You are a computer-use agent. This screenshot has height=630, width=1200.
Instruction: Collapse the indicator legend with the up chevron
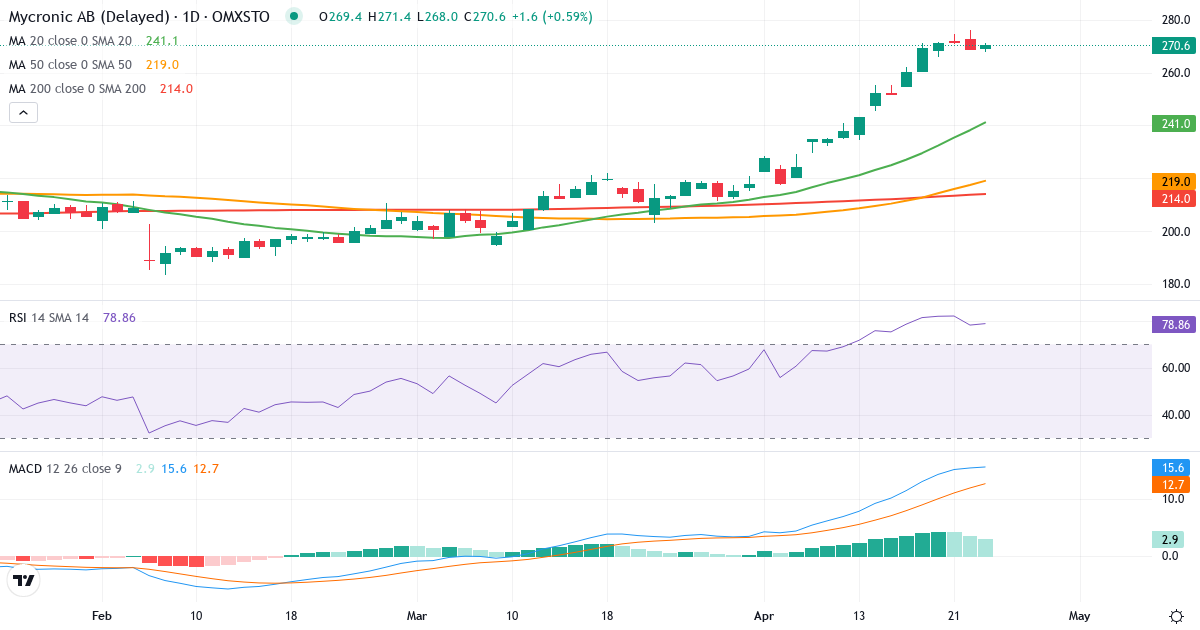[x=22, y=112]
